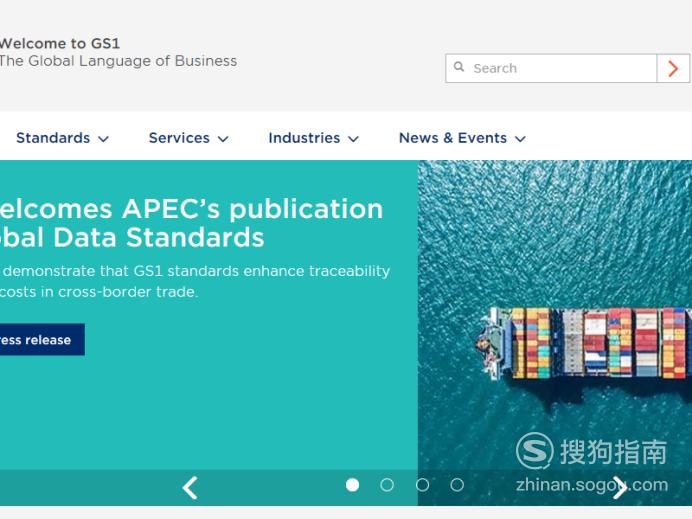692x519 pixels.
Task: Submit search with the orange arrow button
Action: pos(673,68)
